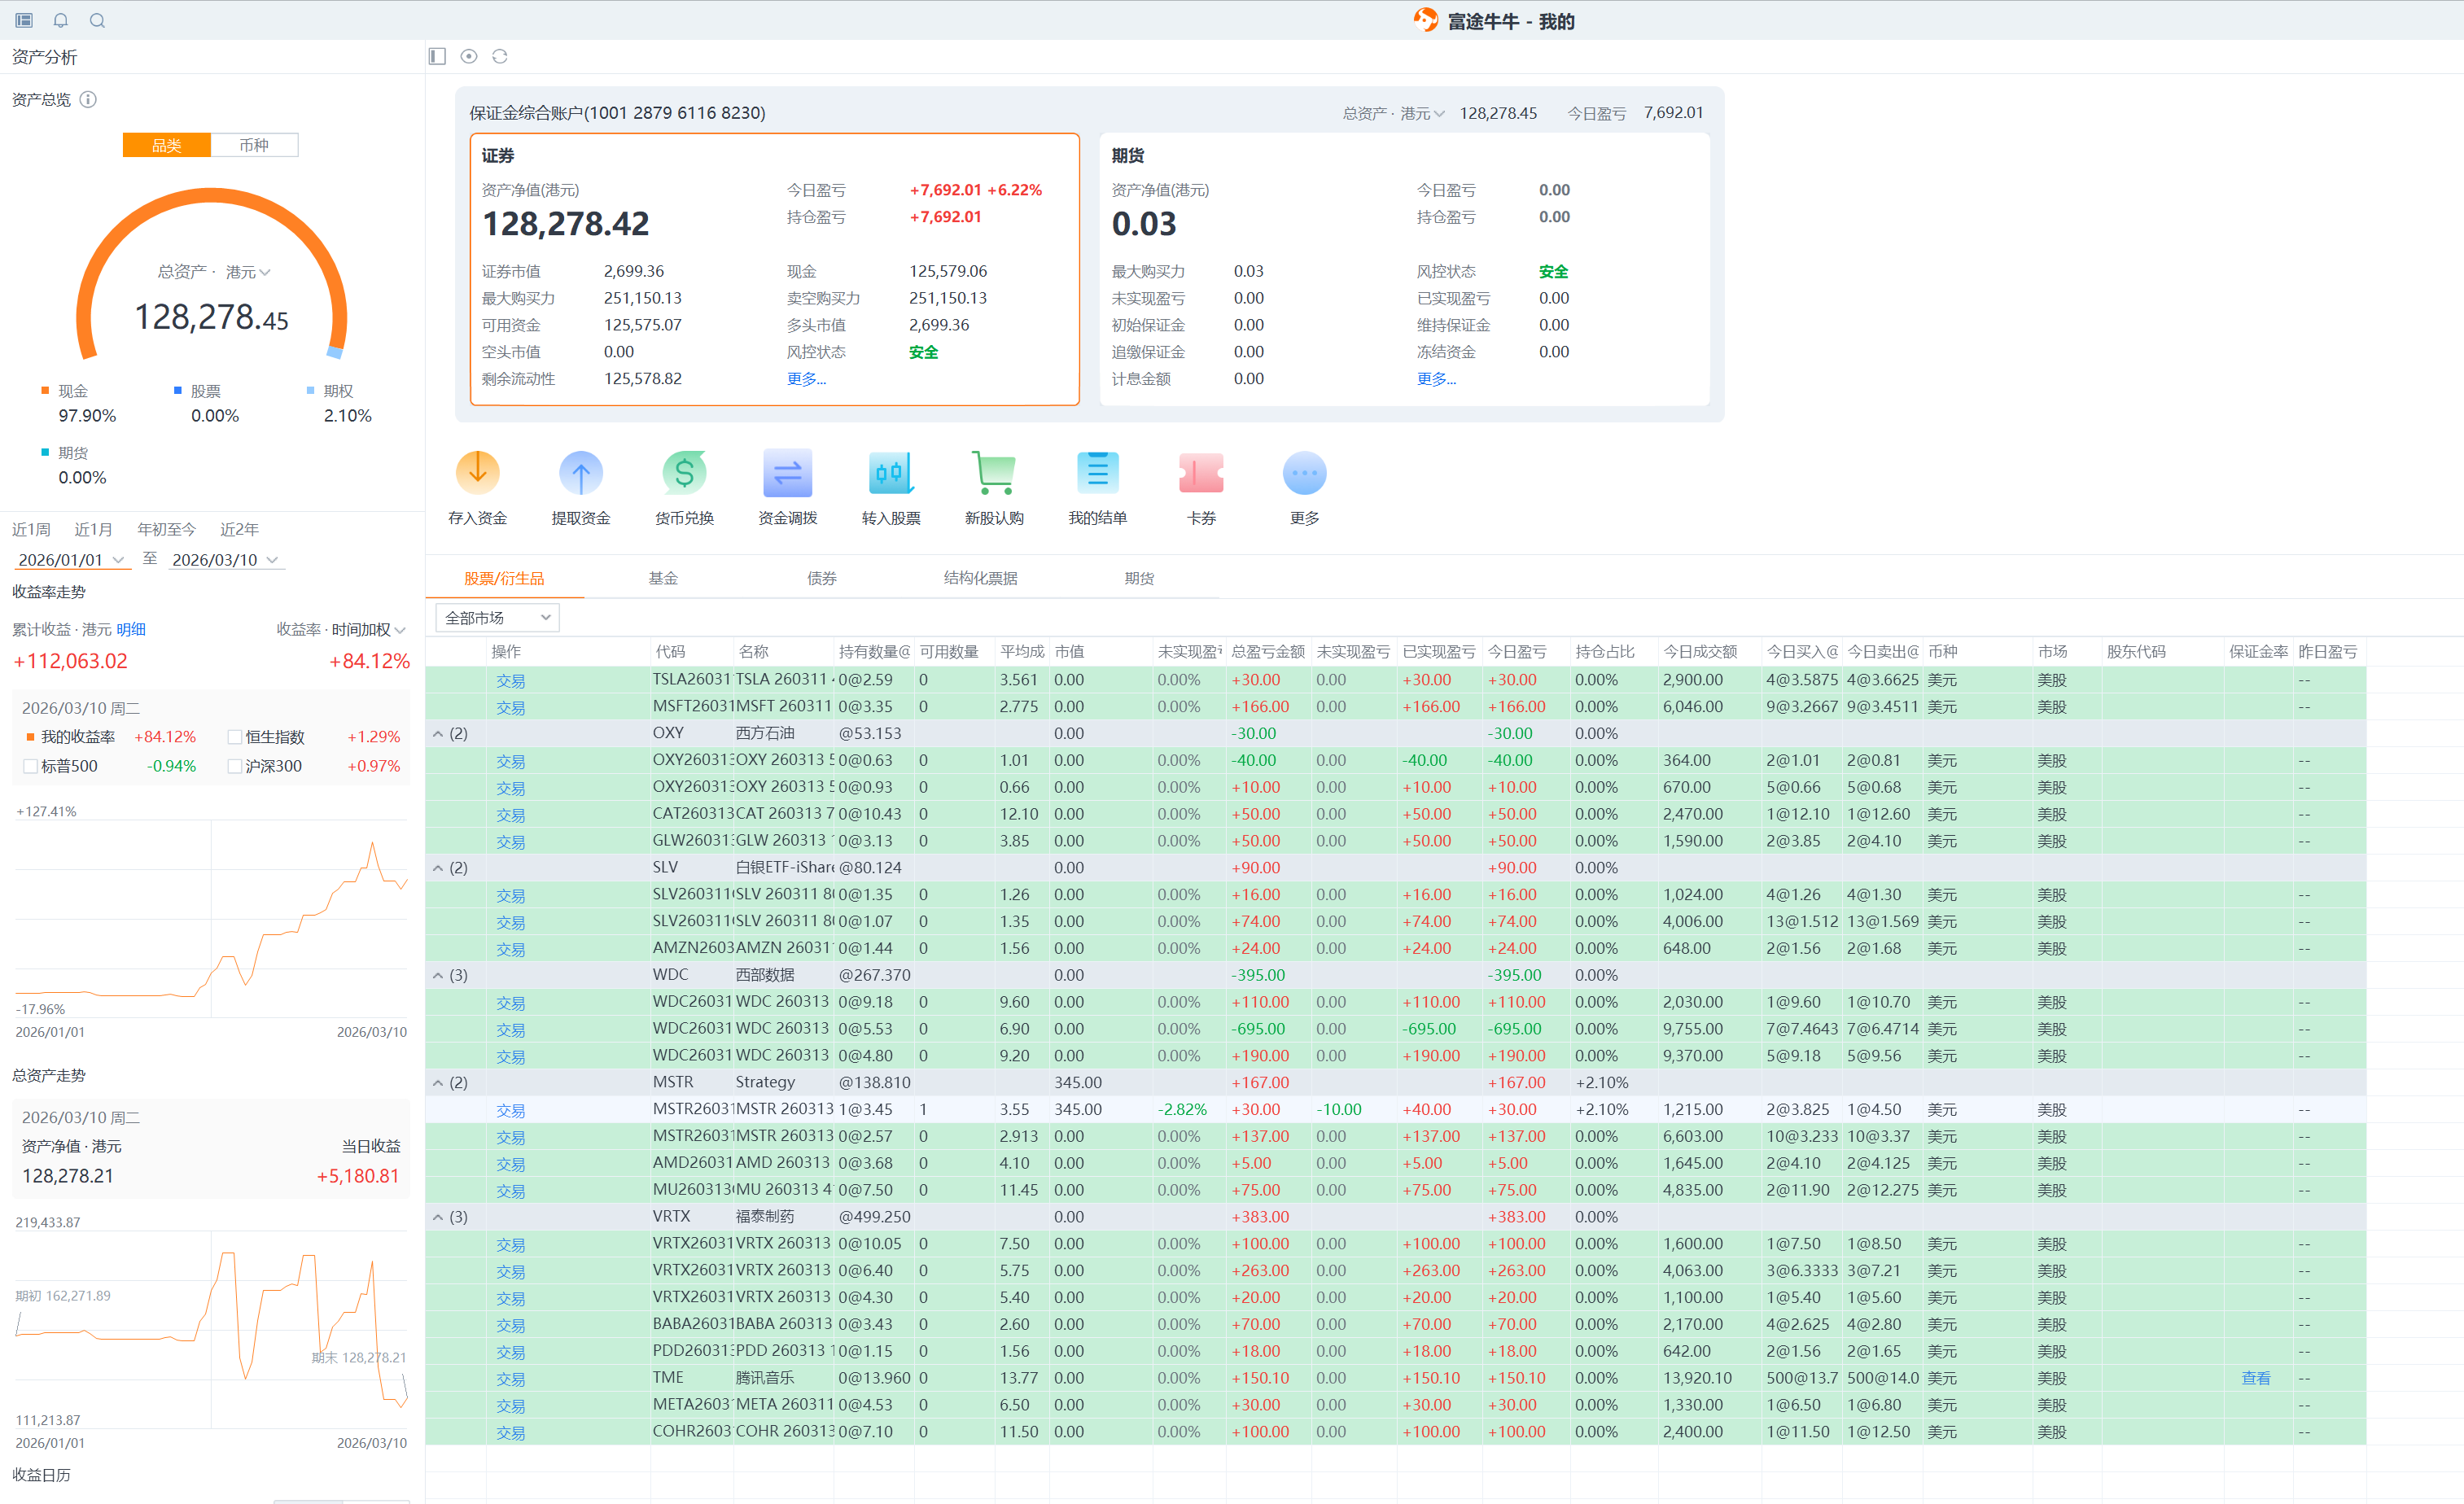The width and height of the screenshot is (2464, 1504).
Task: Click the 资产总览 info circle icon
Action: pos(88,99)
